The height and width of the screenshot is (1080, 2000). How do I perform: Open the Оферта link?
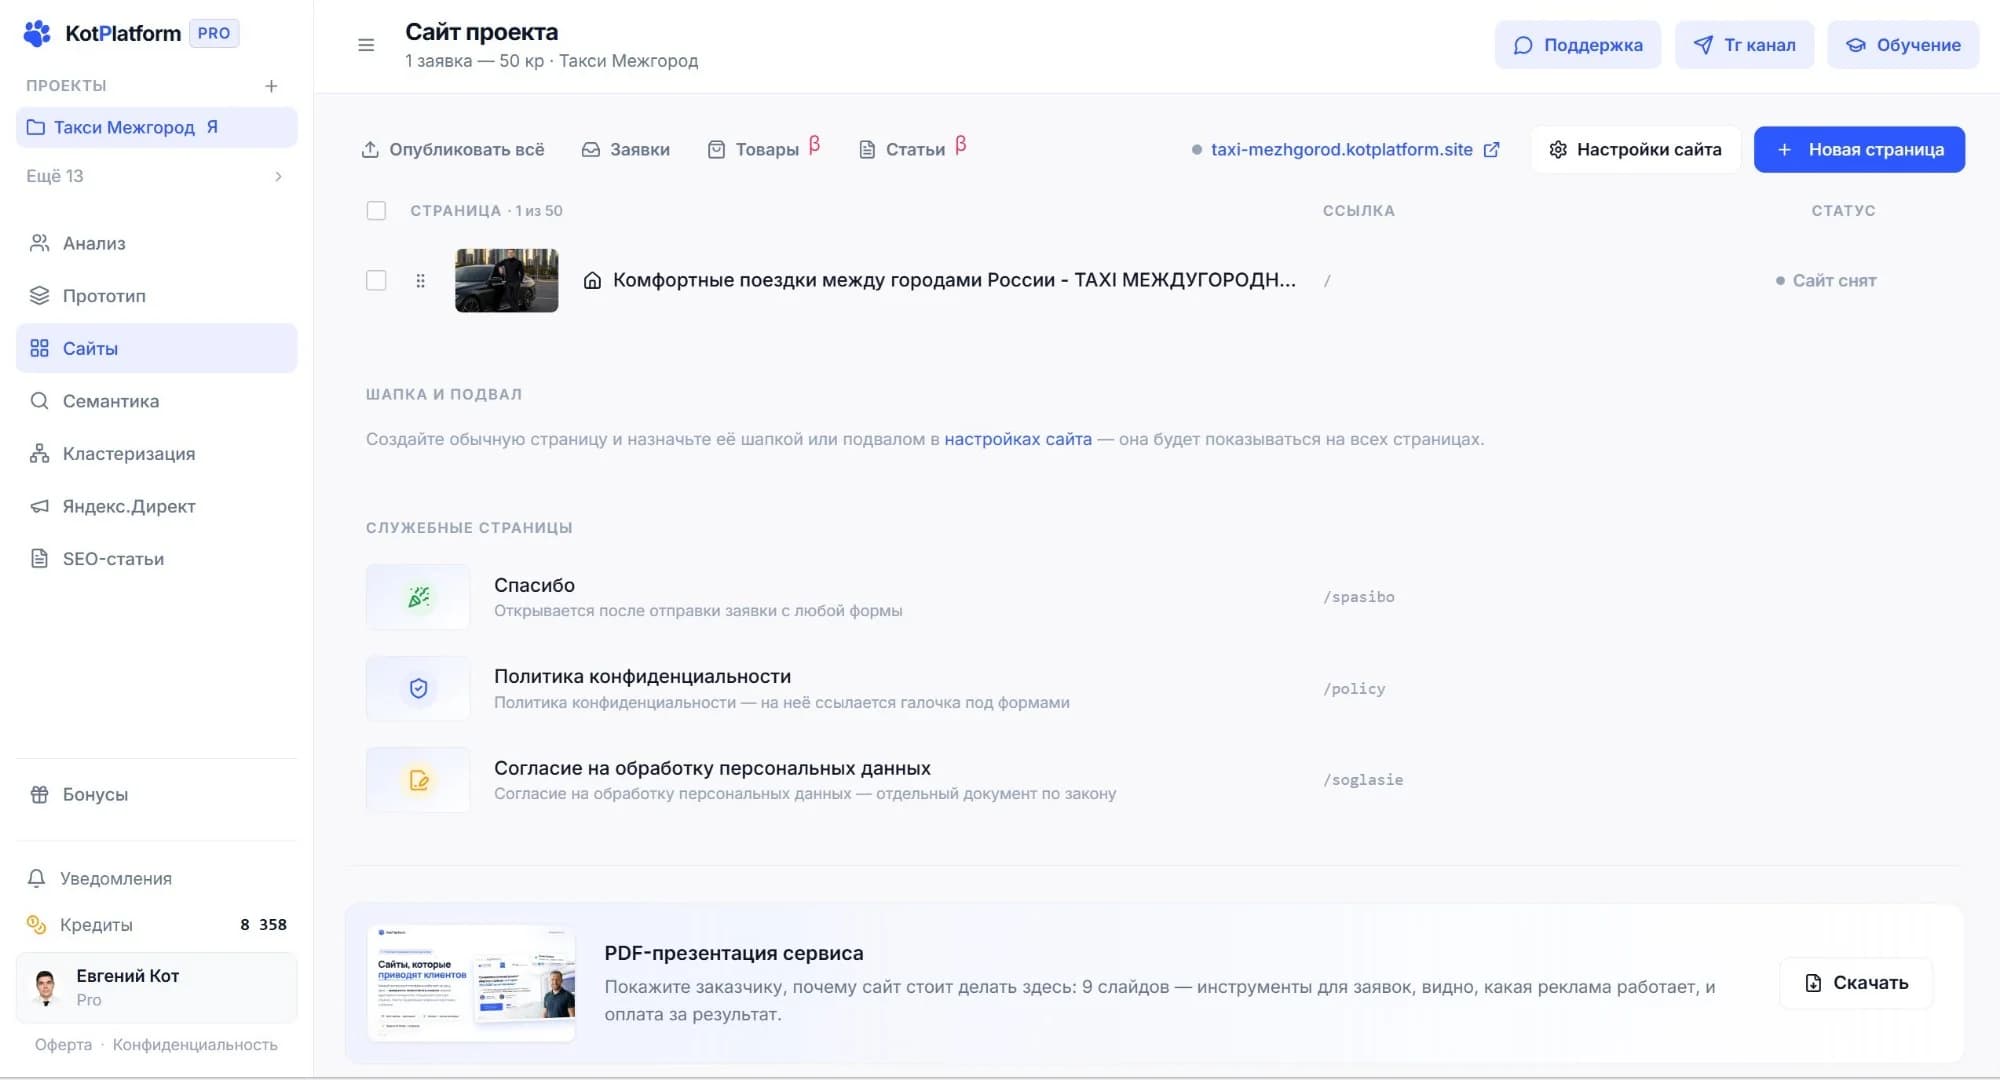point(63,1045)
